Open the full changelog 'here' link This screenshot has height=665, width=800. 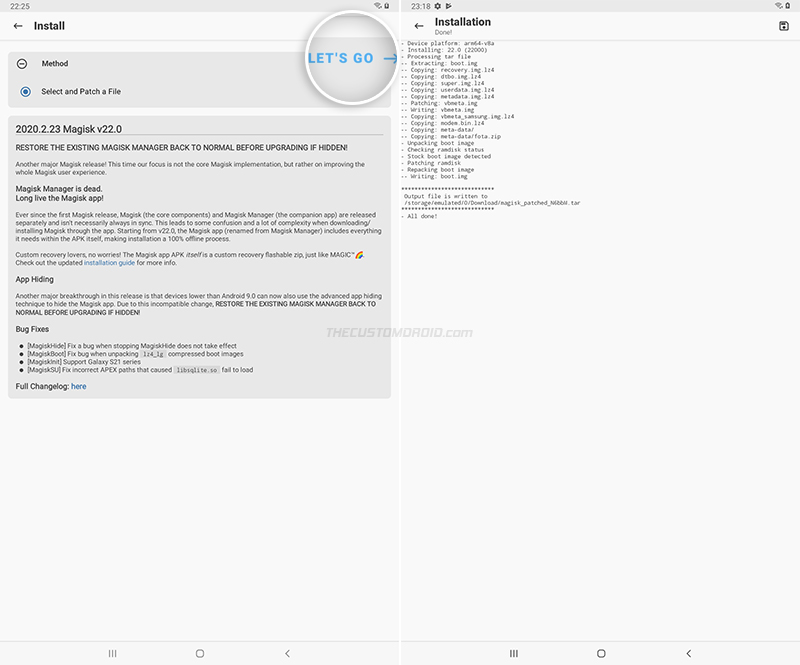pos(79,386)
